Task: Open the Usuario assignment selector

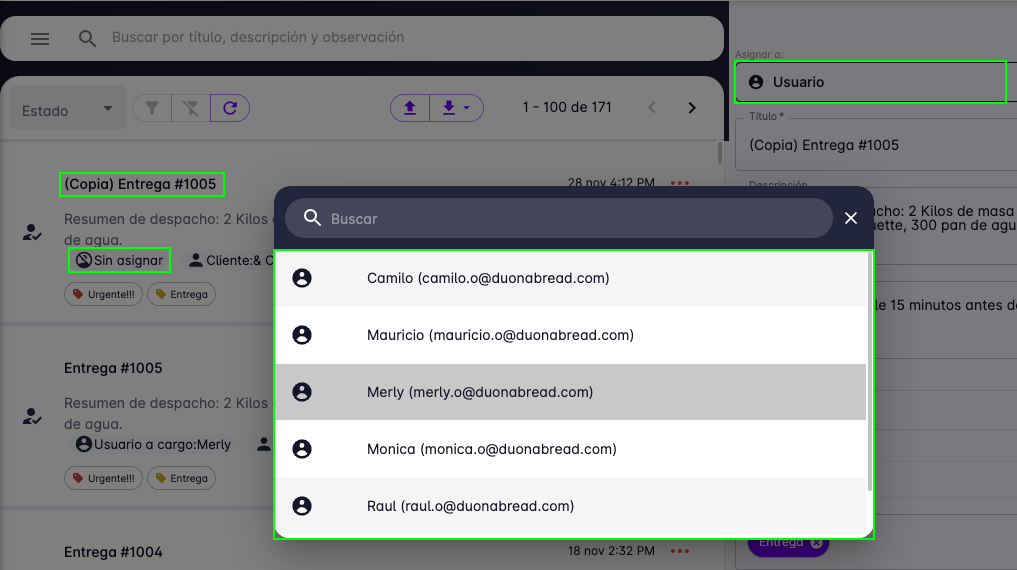Action: point(870,82)
